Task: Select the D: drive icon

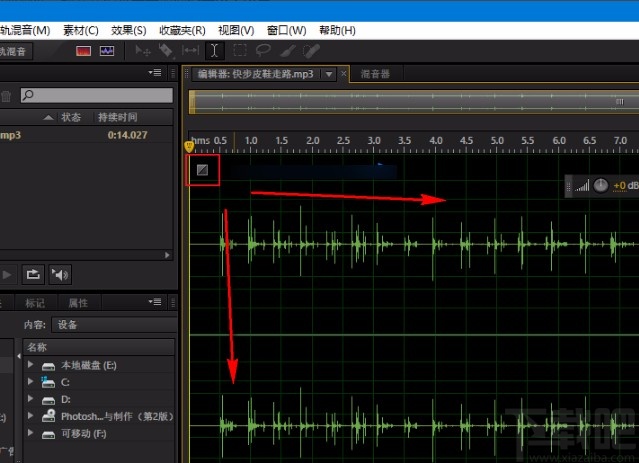Action: (48, 400)
